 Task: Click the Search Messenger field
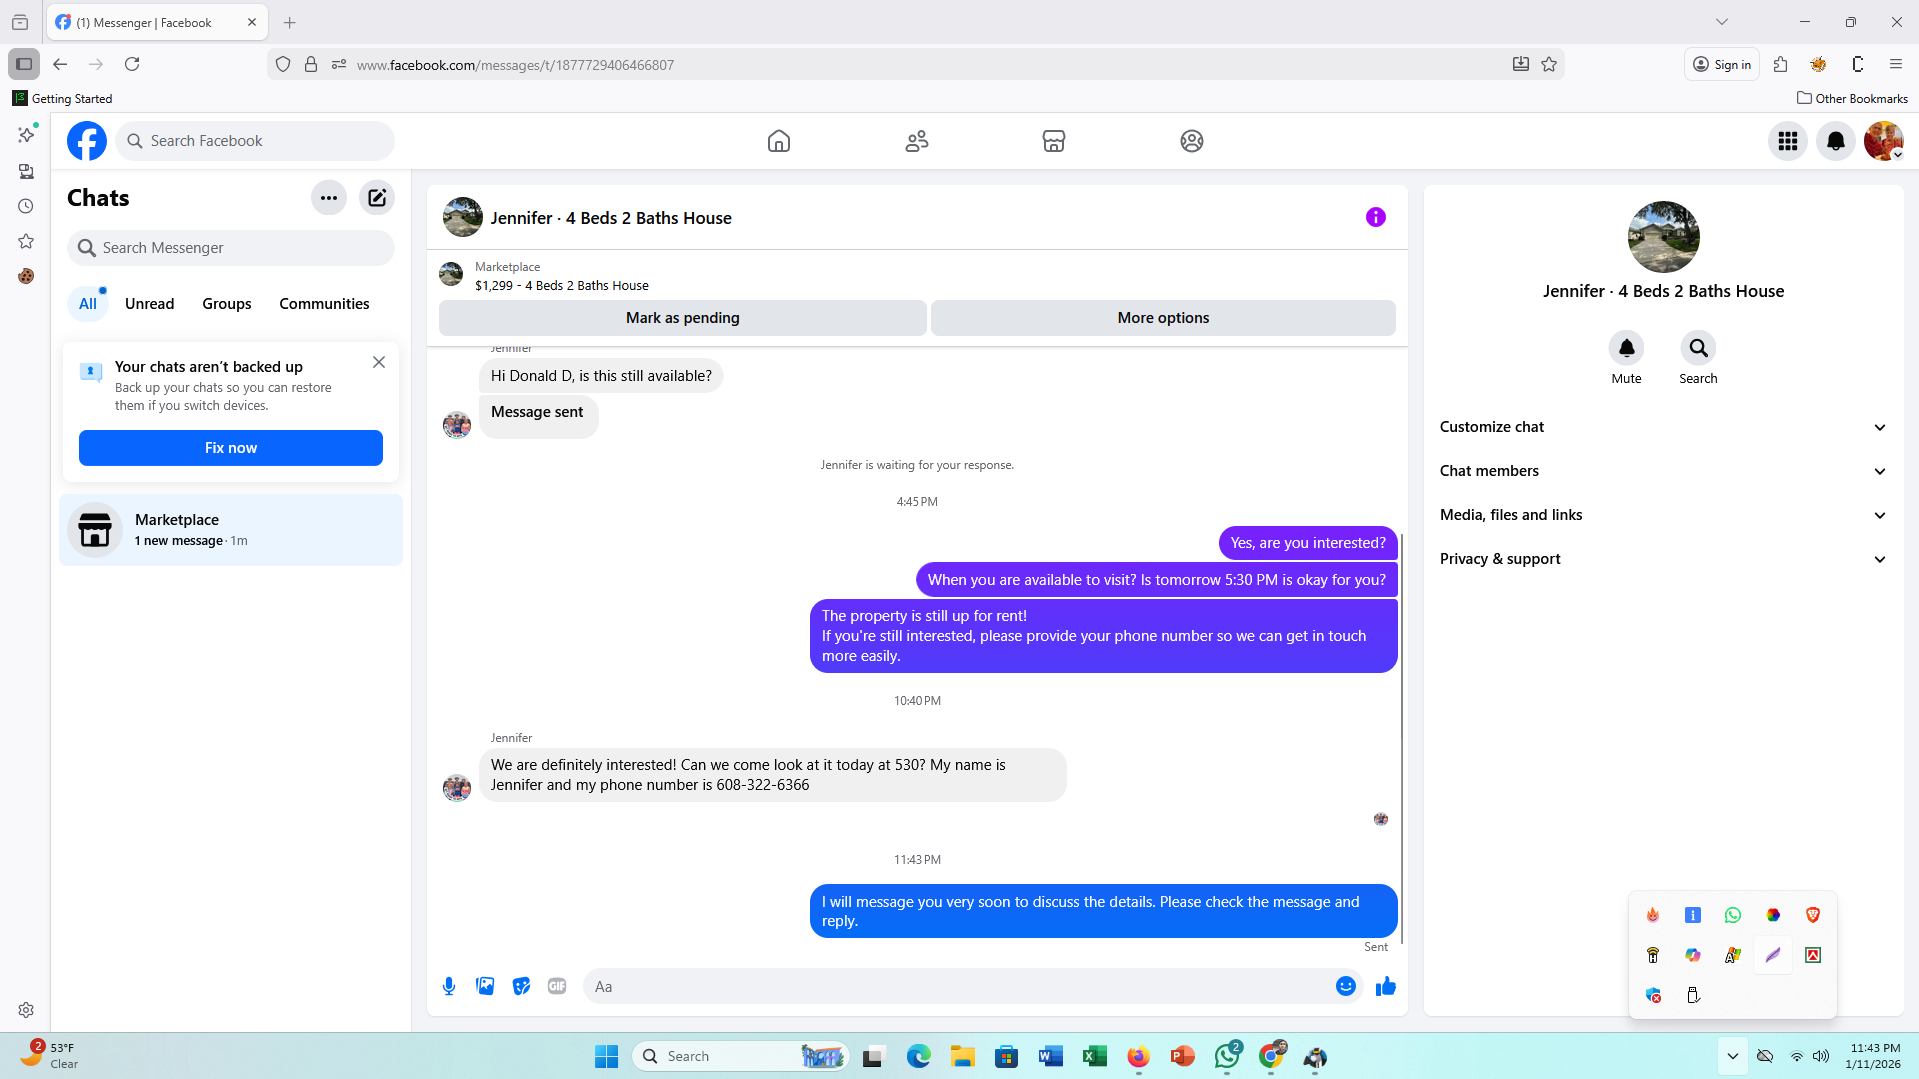pyautogui.click(x=231, y=248)
